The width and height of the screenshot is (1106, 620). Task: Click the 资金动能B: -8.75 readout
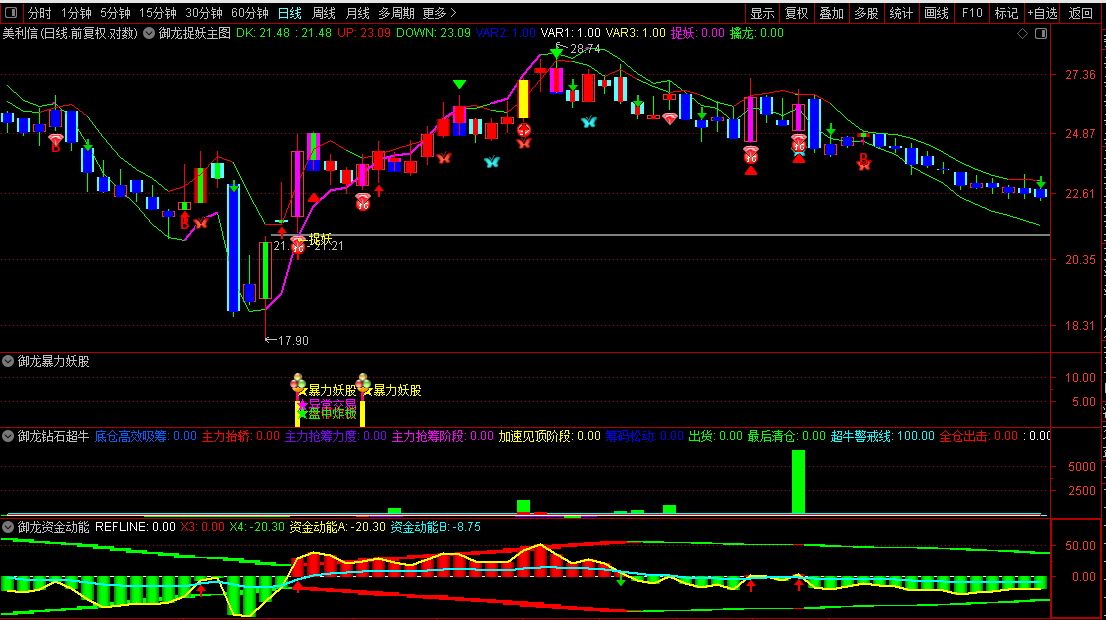click(x=435, y=527)
